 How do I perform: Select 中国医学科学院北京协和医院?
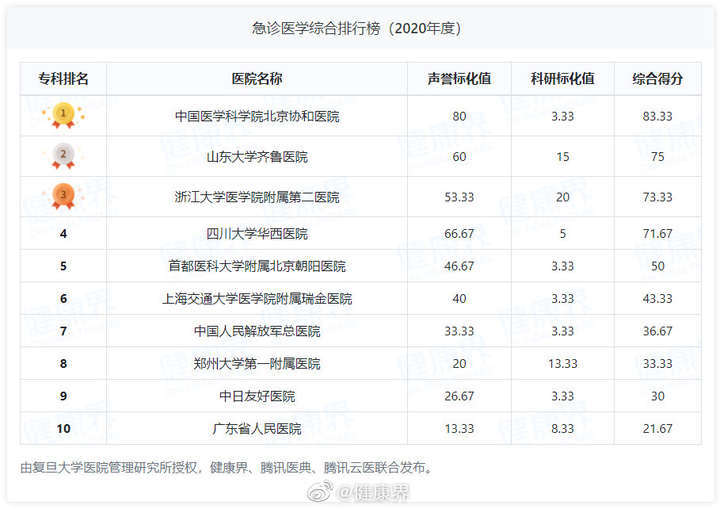[257, 116]
